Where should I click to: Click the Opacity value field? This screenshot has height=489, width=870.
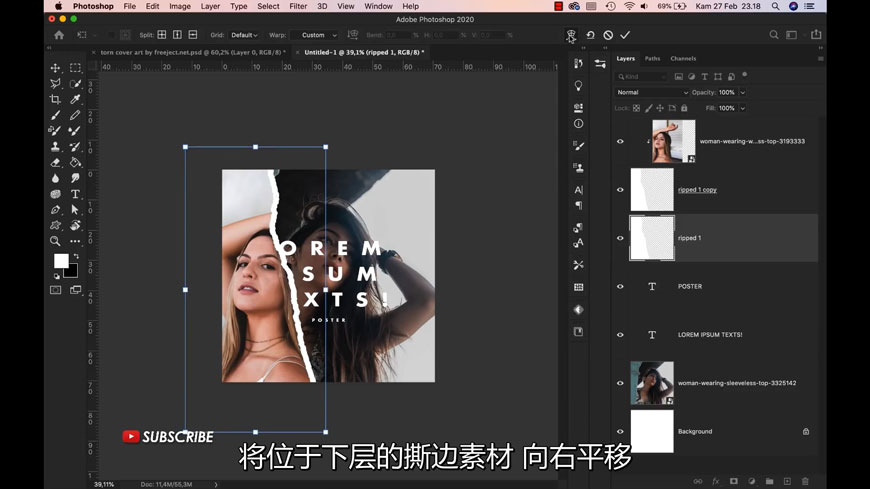click(727, 93)
